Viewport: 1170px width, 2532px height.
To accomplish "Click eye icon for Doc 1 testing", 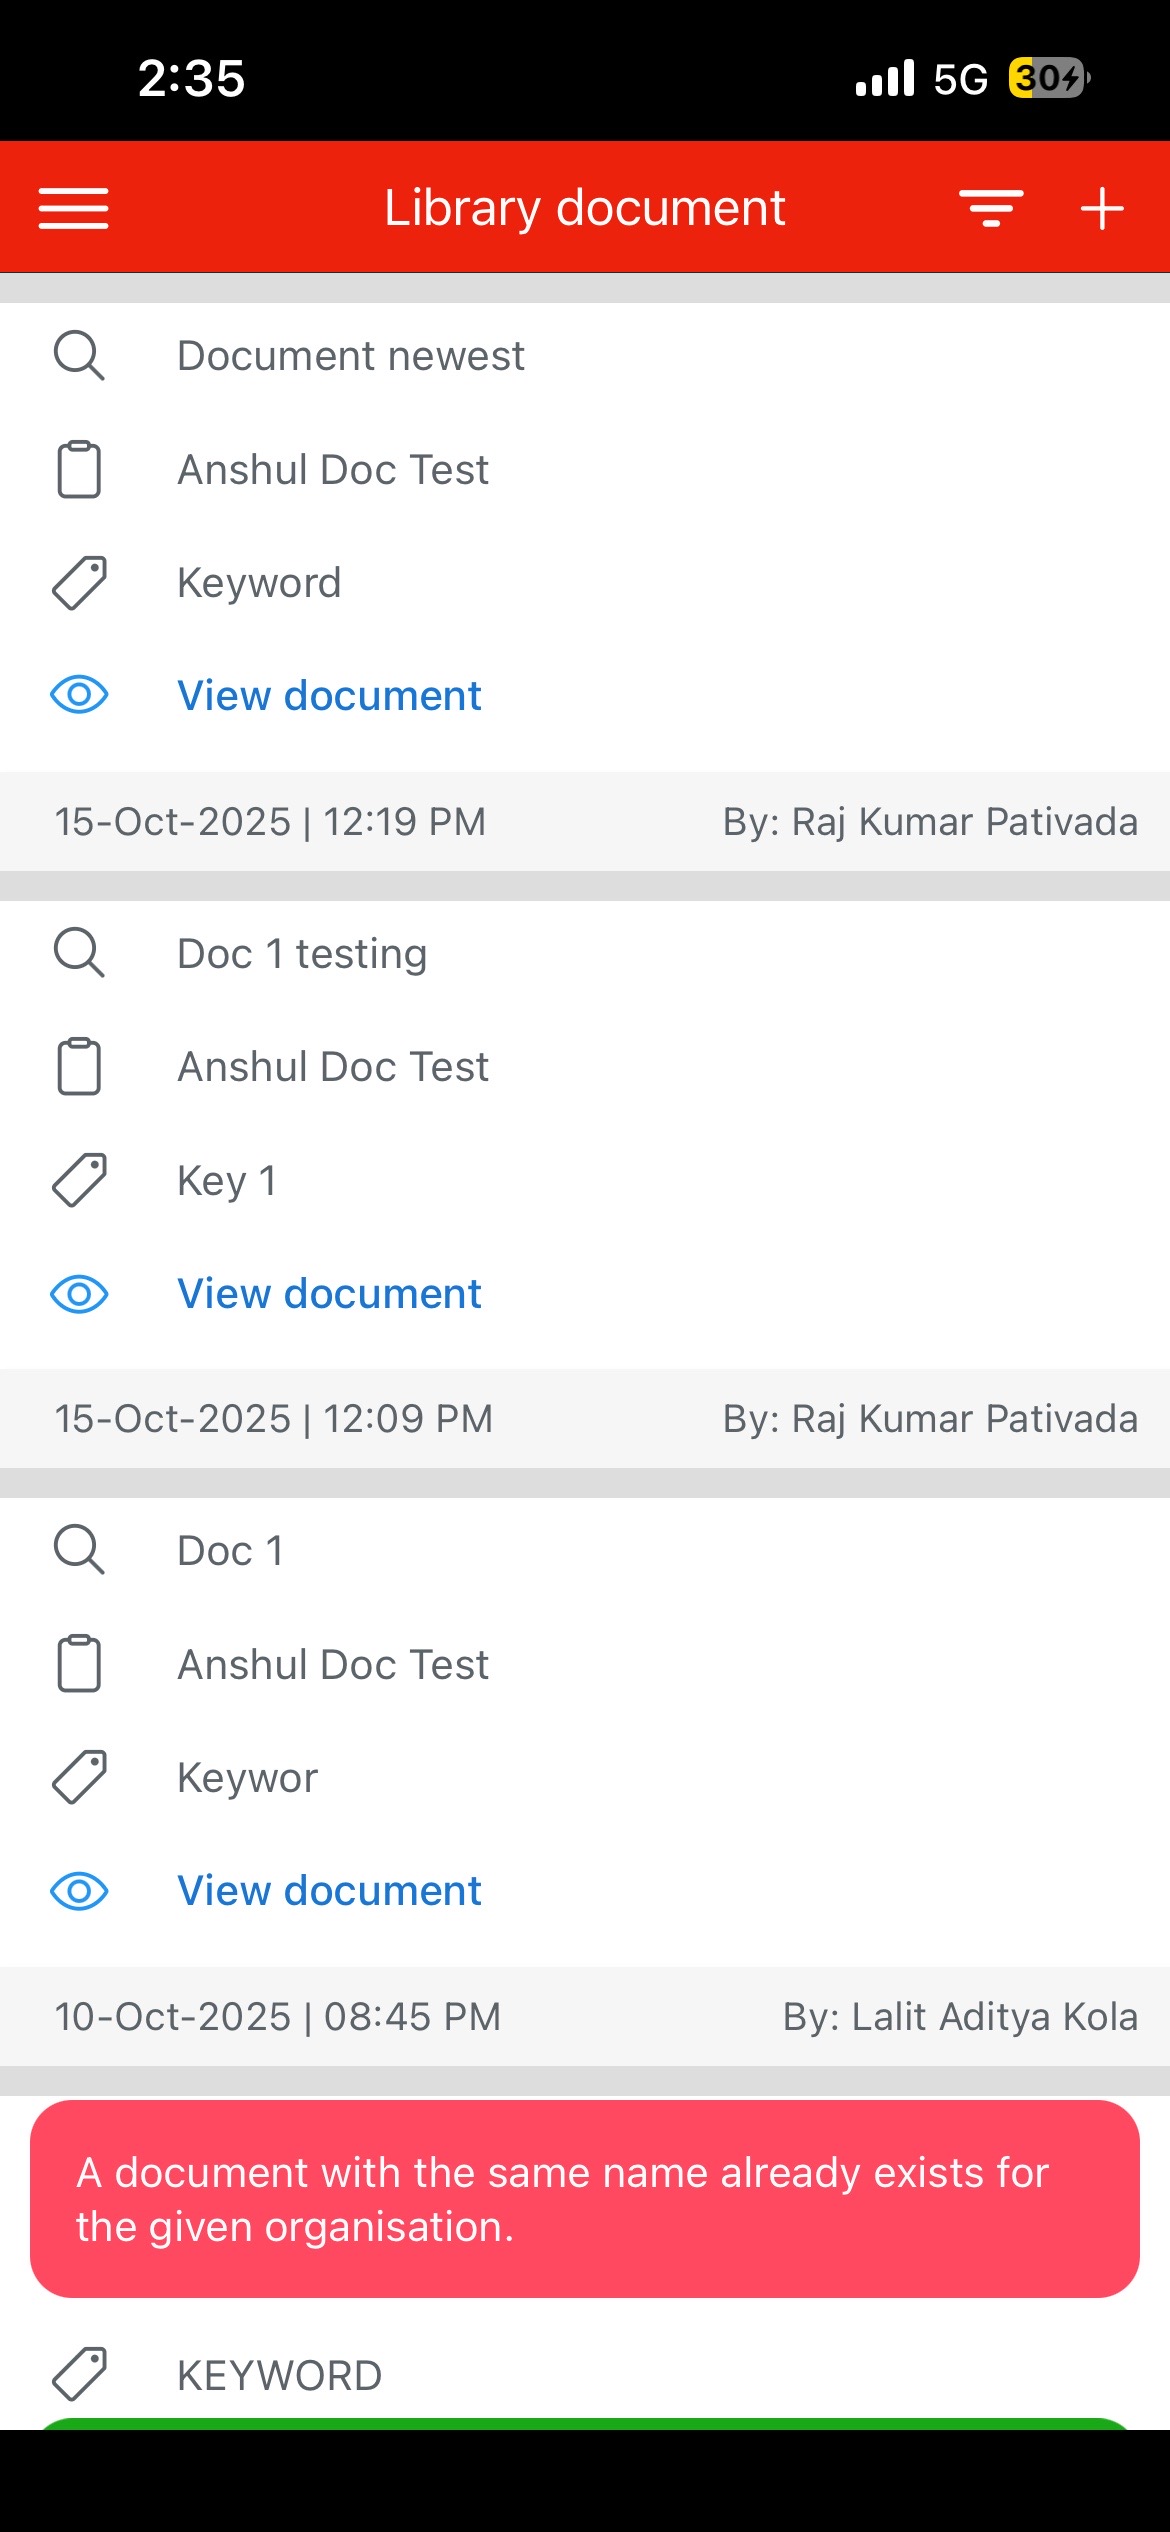I will 79,1293.
